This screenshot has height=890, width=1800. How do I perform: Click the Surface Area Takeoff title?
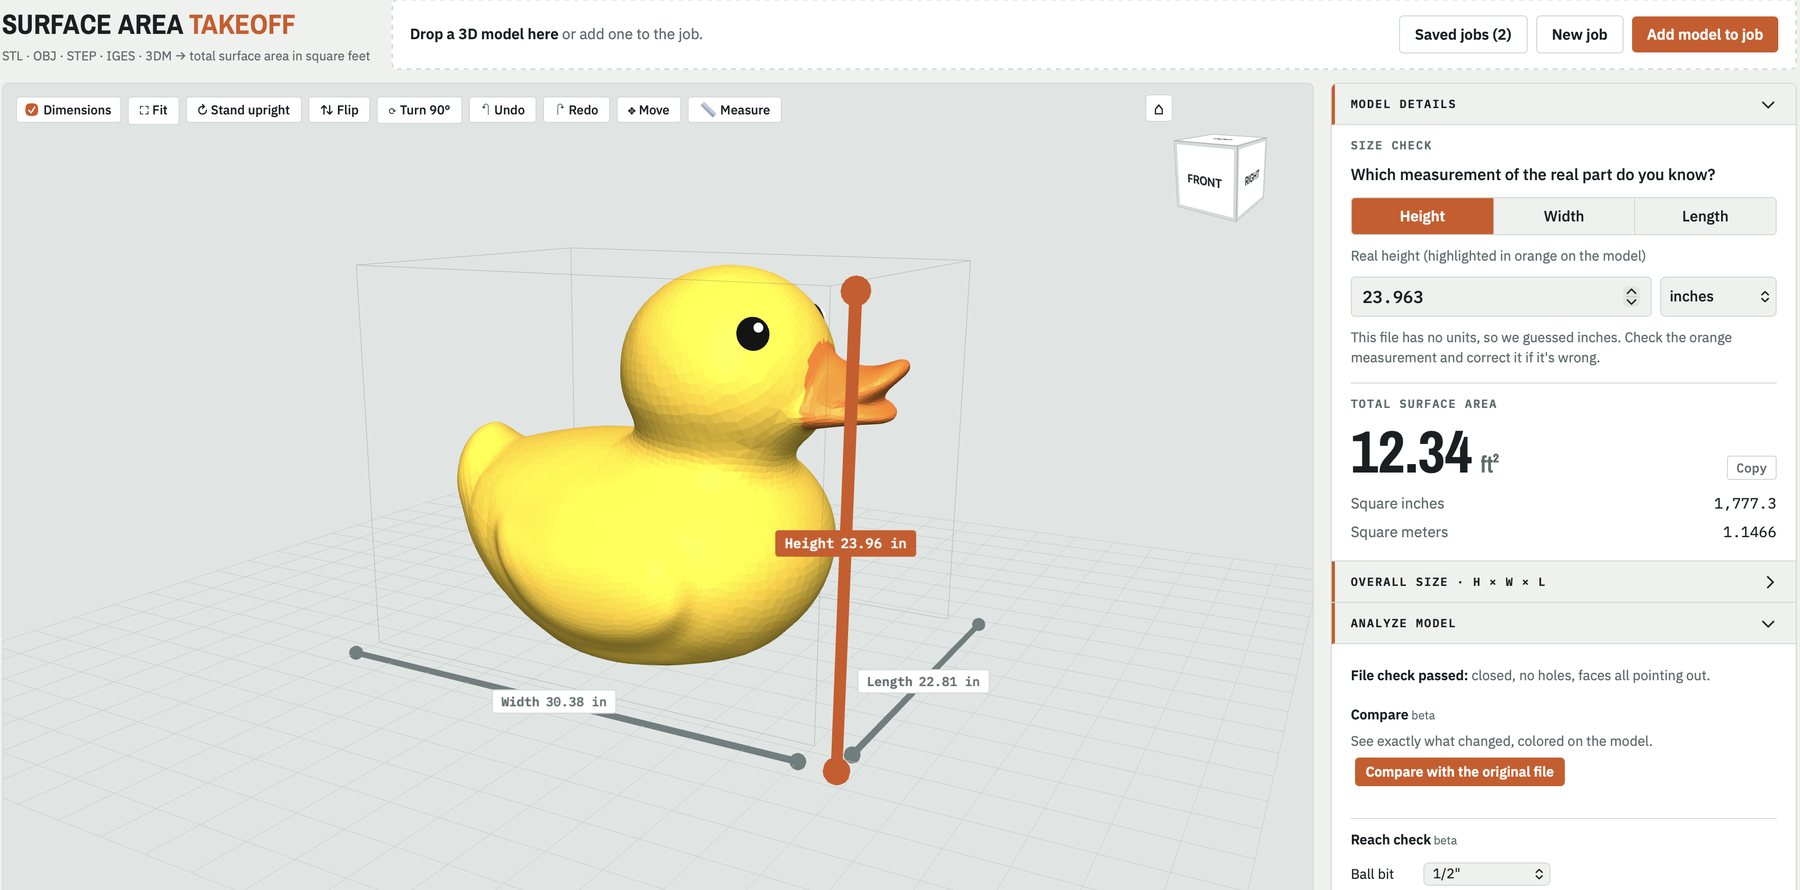click(x=148, y=25)
